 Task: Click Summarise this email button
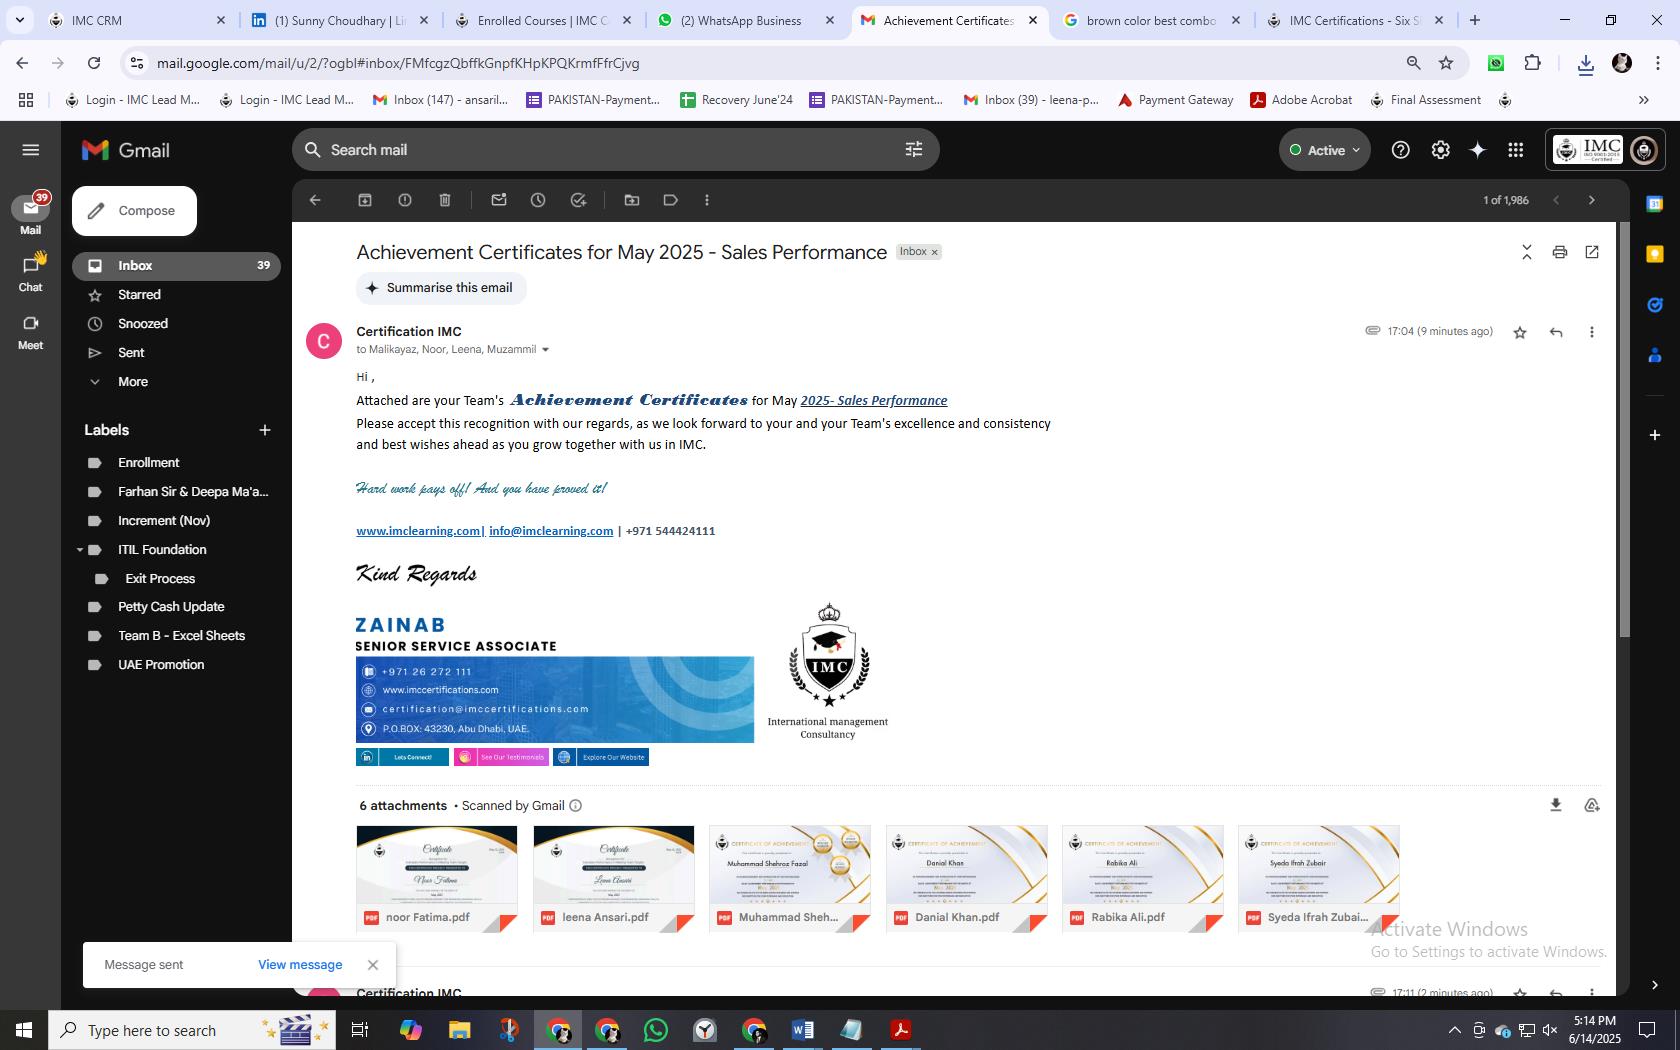click(x=441, y=288)
